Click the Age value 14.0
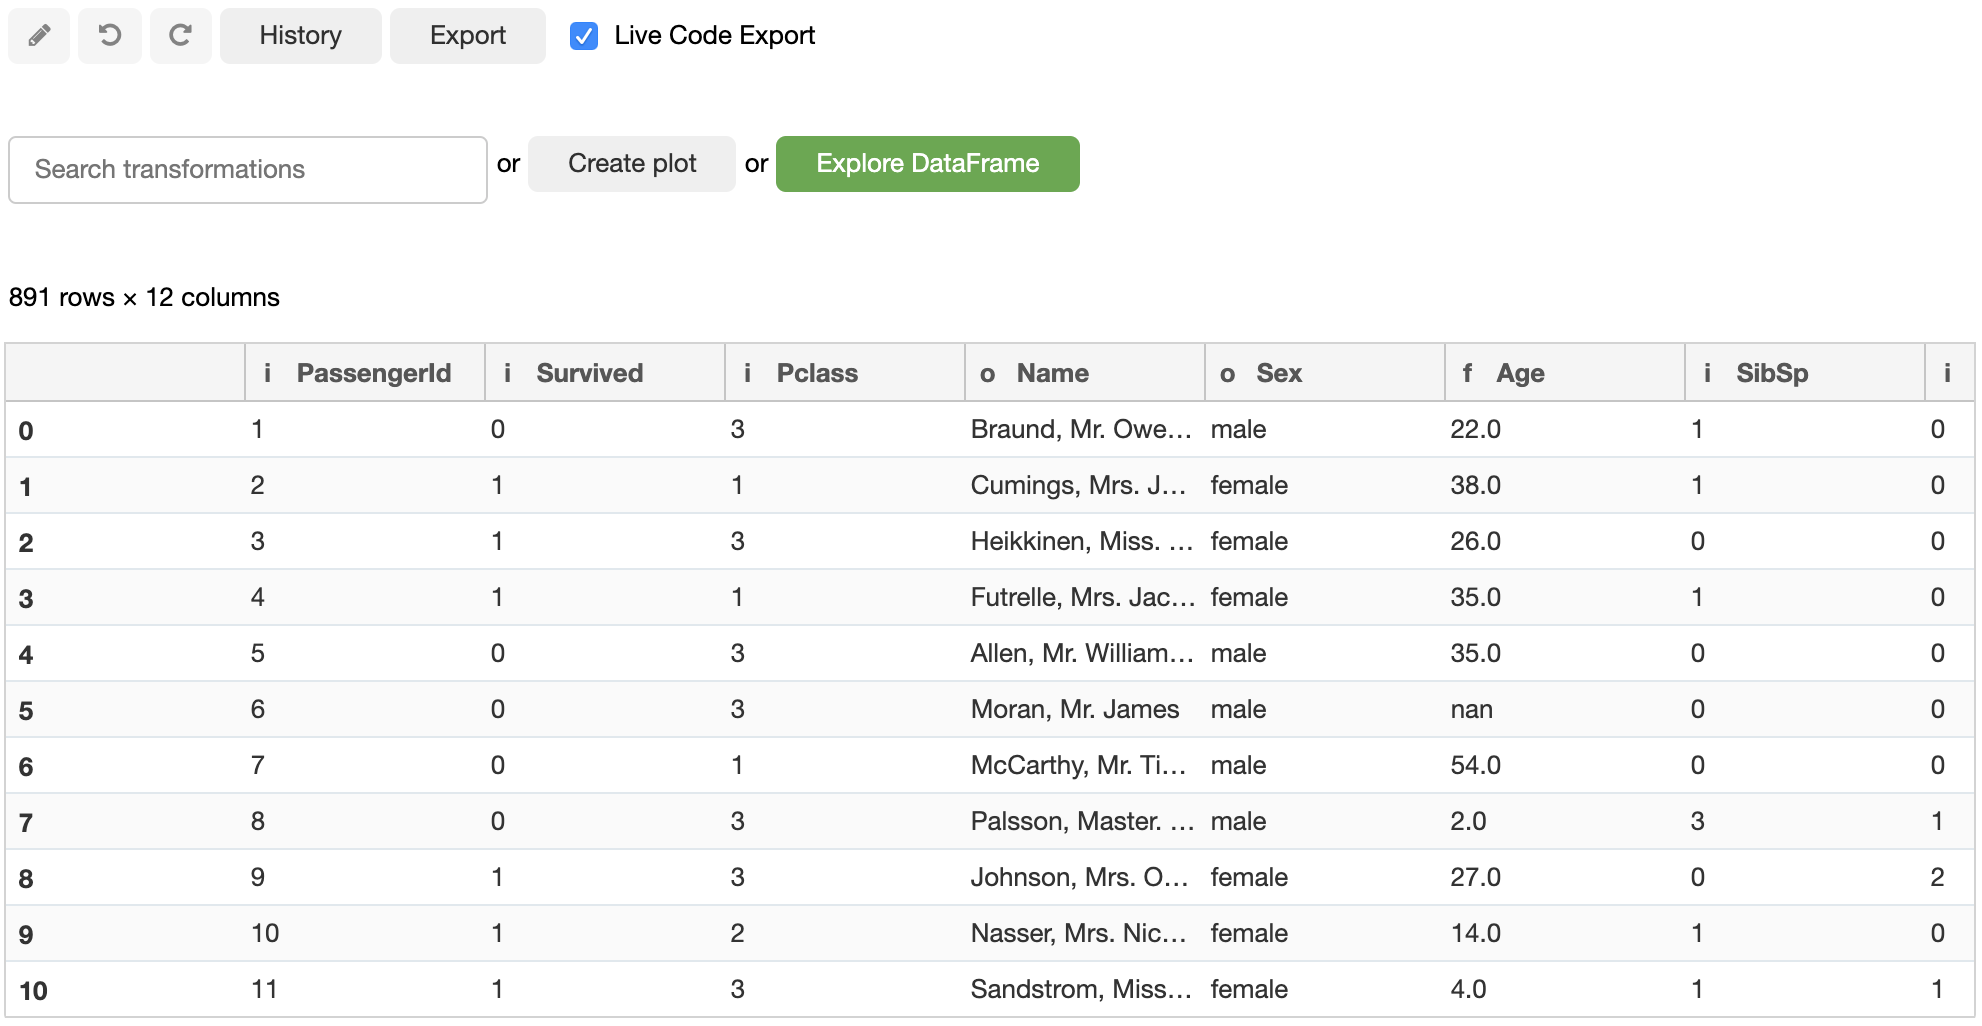 click(x=1476, y=934)
